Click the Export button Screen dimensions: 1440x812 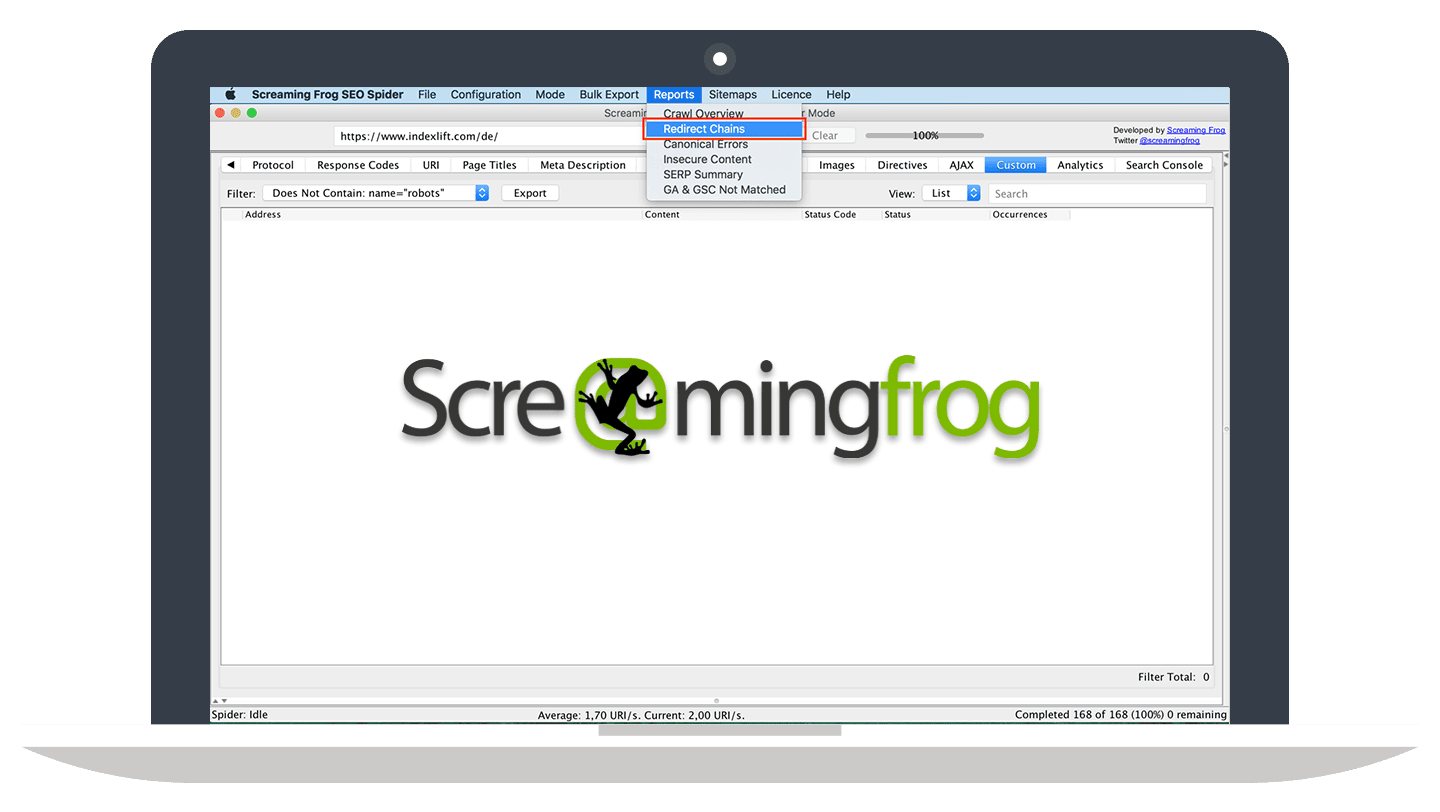(x=530, y=193)
